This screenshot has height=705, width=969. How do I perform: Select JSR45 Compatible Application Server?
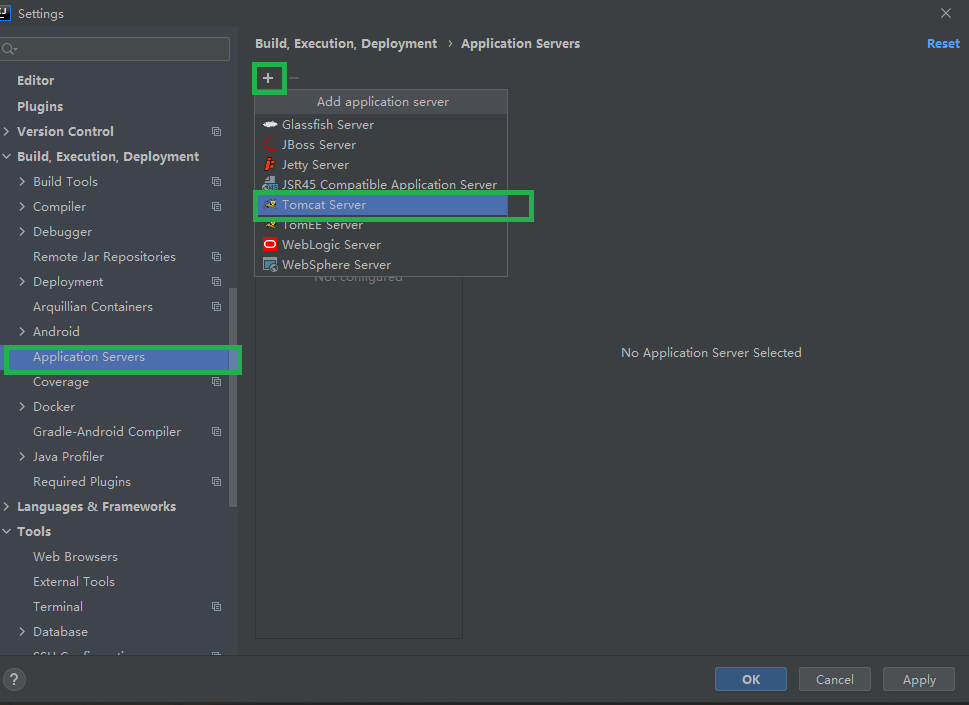pyautogui.click(x=381, y=184)
